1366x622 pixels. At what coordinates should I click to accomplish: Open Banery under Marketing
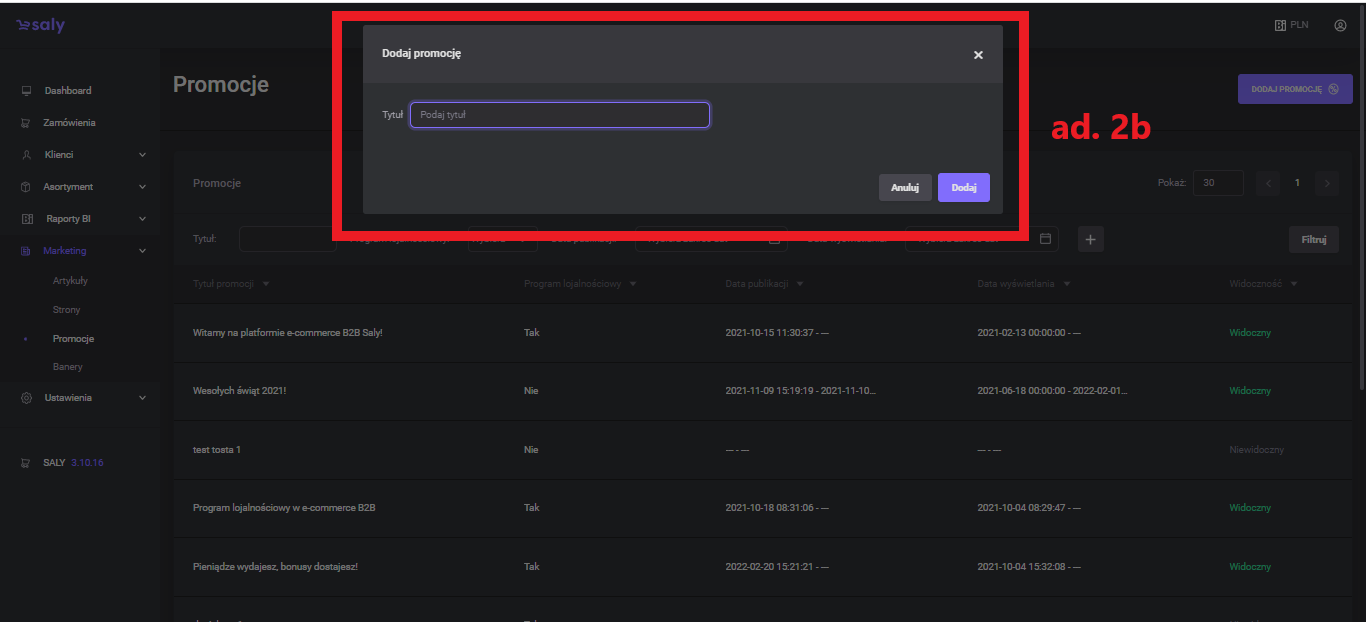click(67, 367)
